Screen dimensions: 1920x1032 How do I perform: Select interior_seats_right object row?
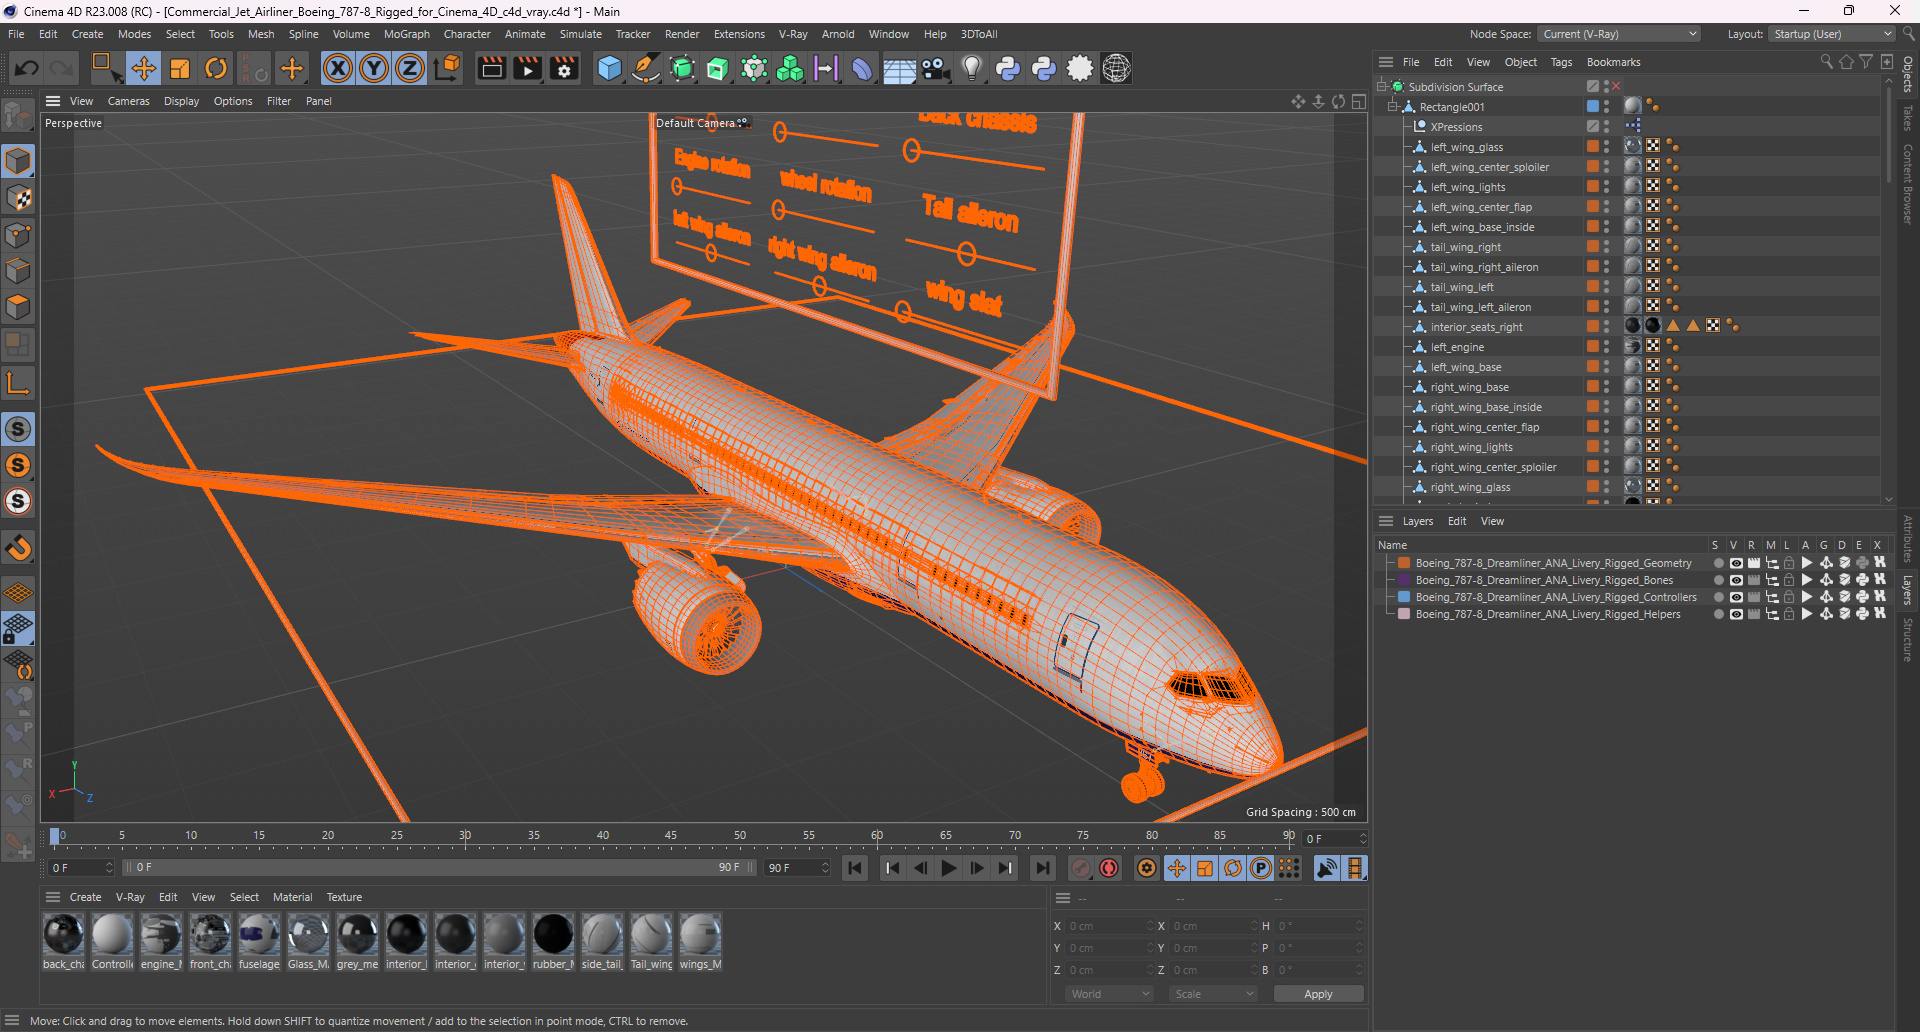[x=1476, y=327]
